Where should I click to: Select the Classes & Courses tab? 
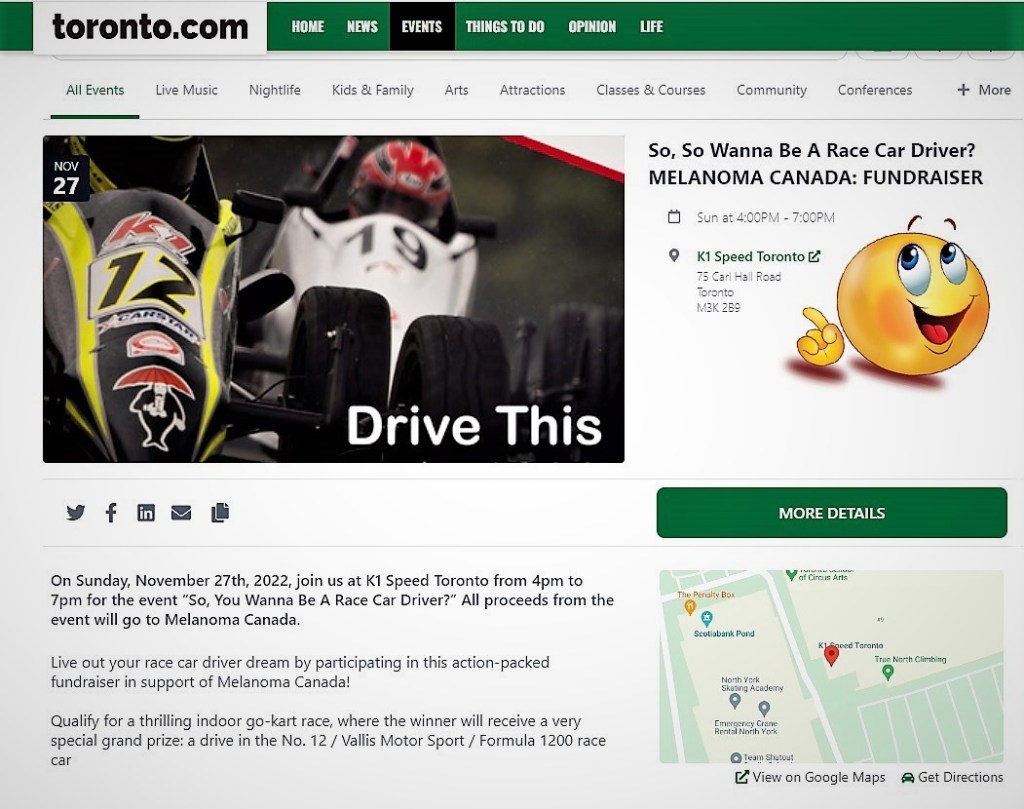[x=650, y=90]
